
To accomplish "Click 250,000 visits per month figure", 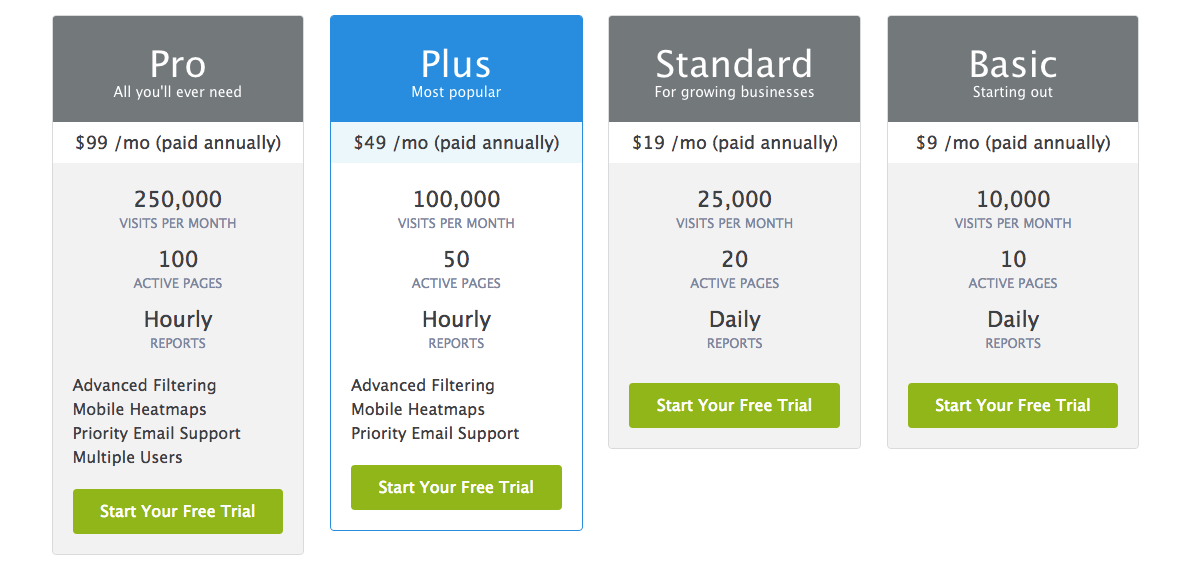I will (178, 199).
